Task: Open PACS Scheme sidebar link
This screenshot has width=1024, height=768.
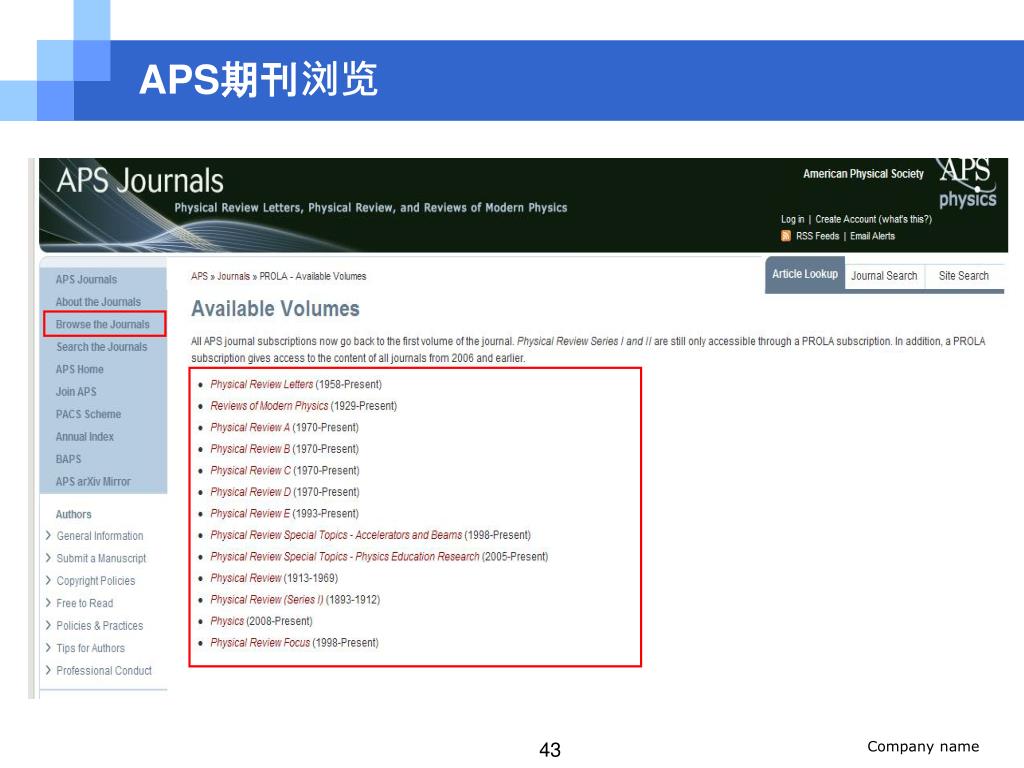Action: pos(88,414)
